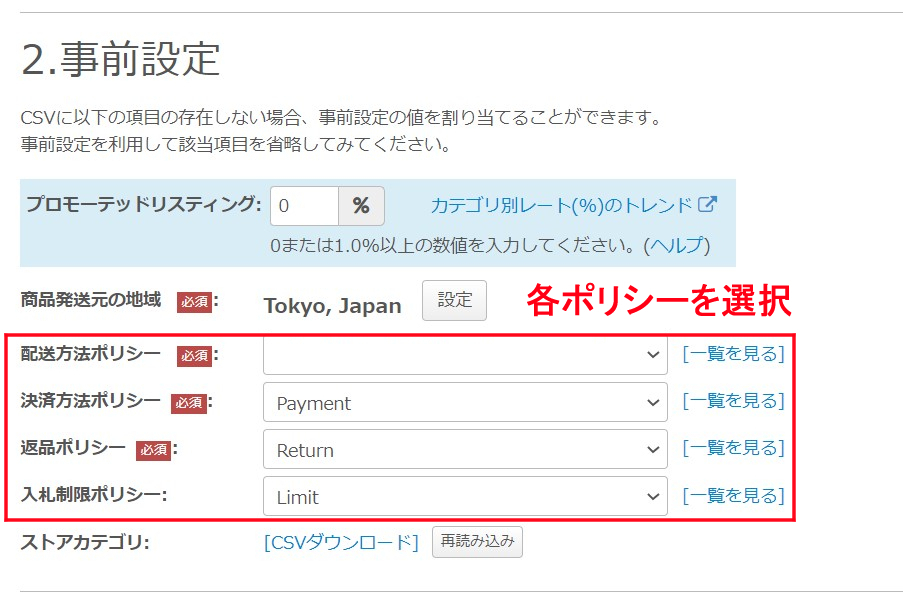Click 一覧を見る for 決済方法ポリシー
This screenshot has width=903, height=595.
734,401
